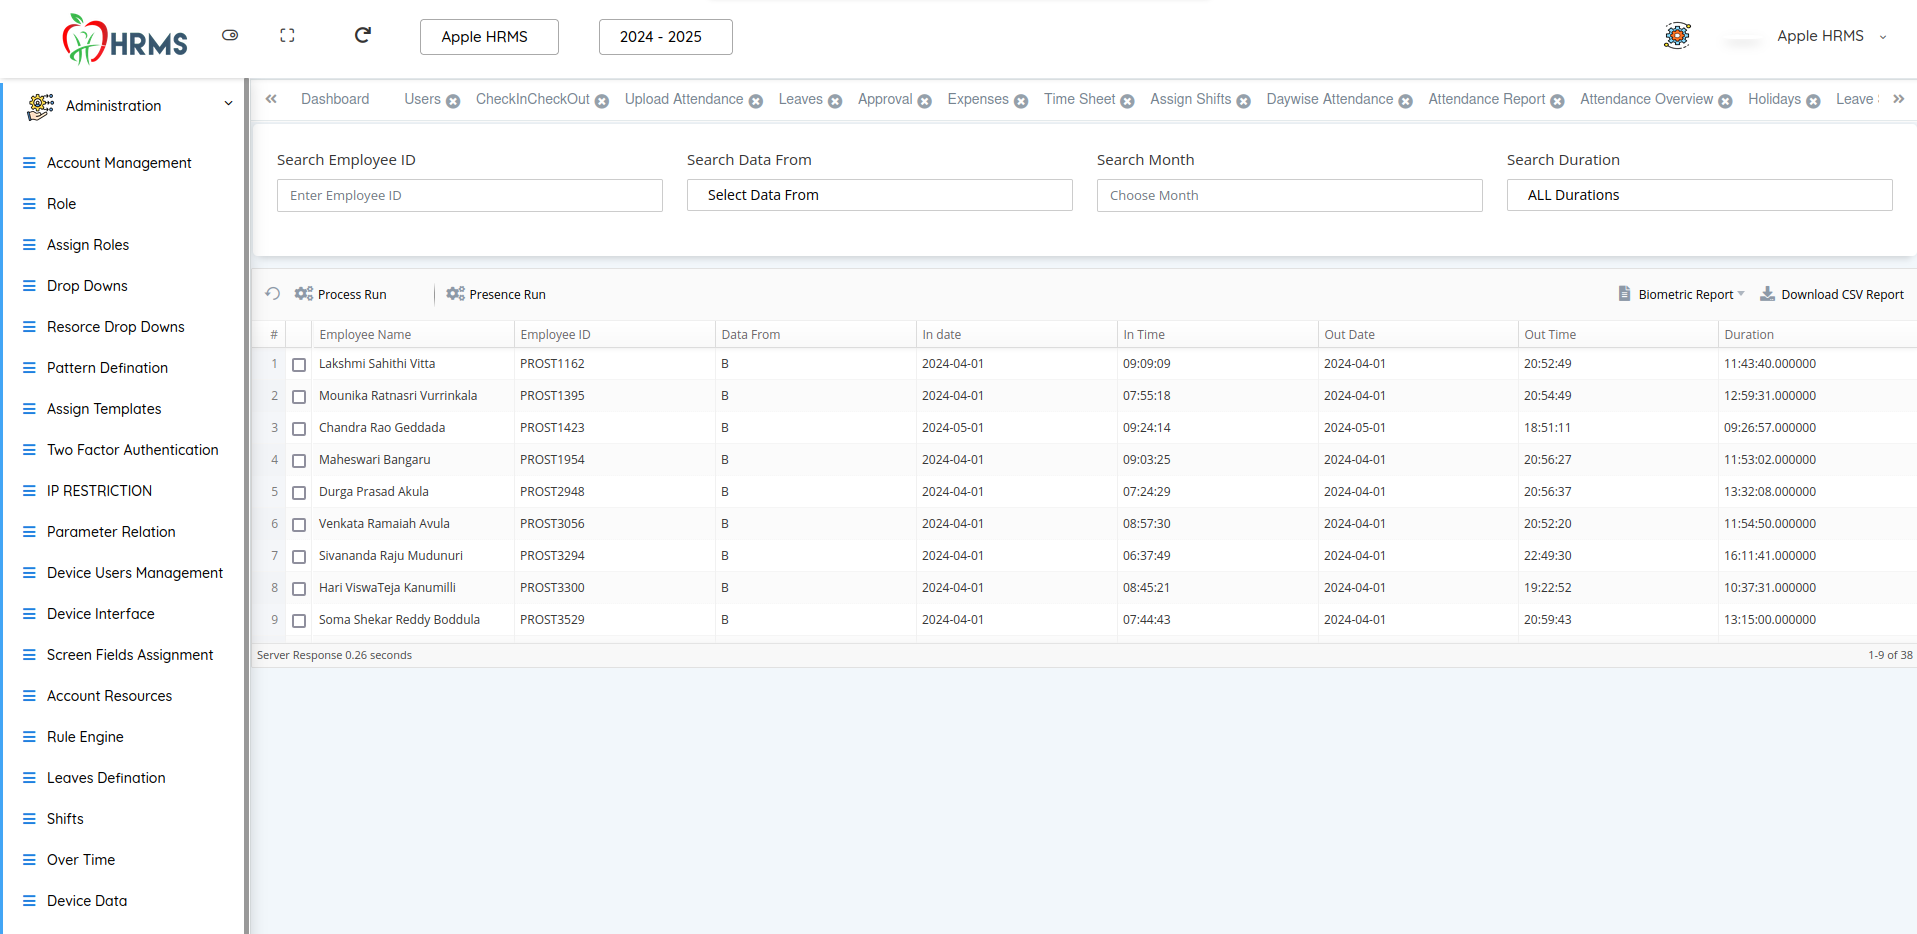Viewport: 1917px width, 934px height.
Task: Open the Time Sheet tab
Action: [x=1079, y=99]
